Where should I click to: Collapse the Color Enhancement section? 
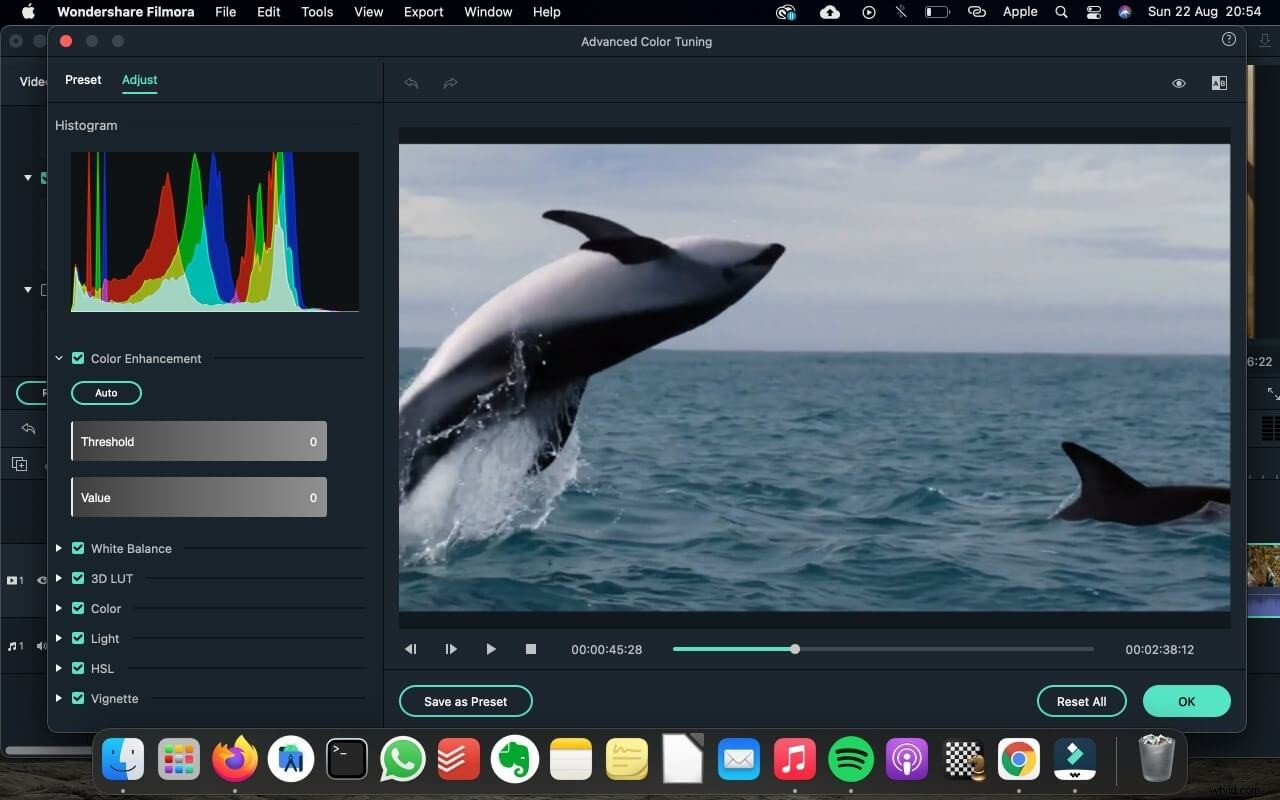coord(59,358)
